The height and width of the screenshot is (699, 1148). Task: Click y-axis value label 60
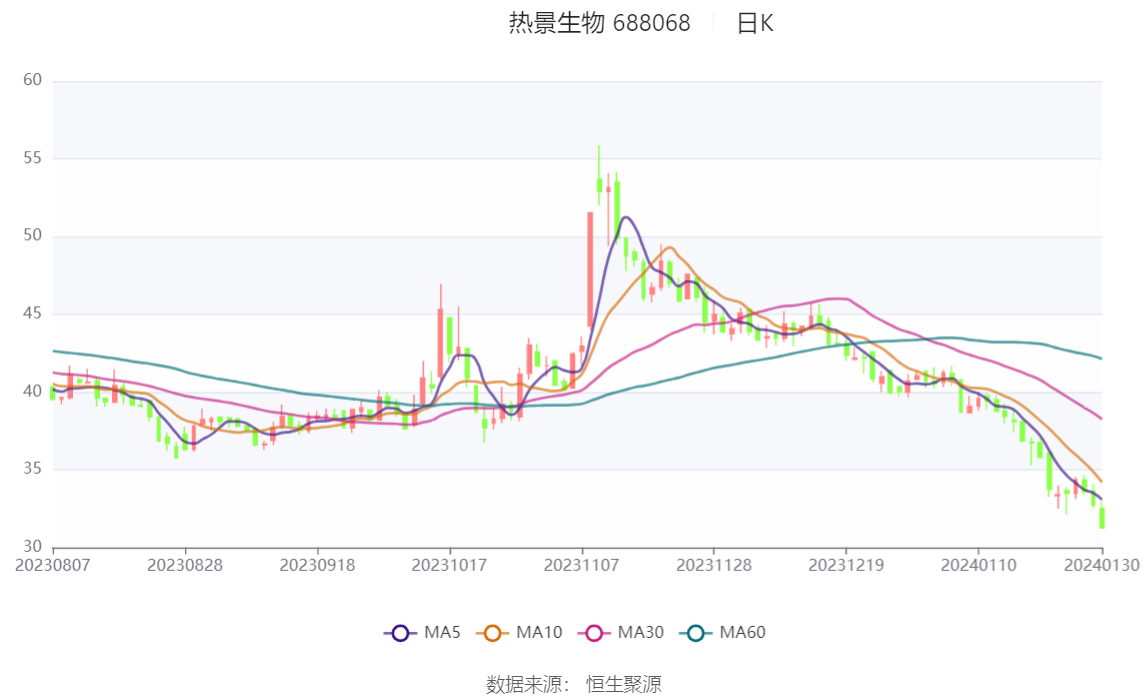[x=32, y=80]
